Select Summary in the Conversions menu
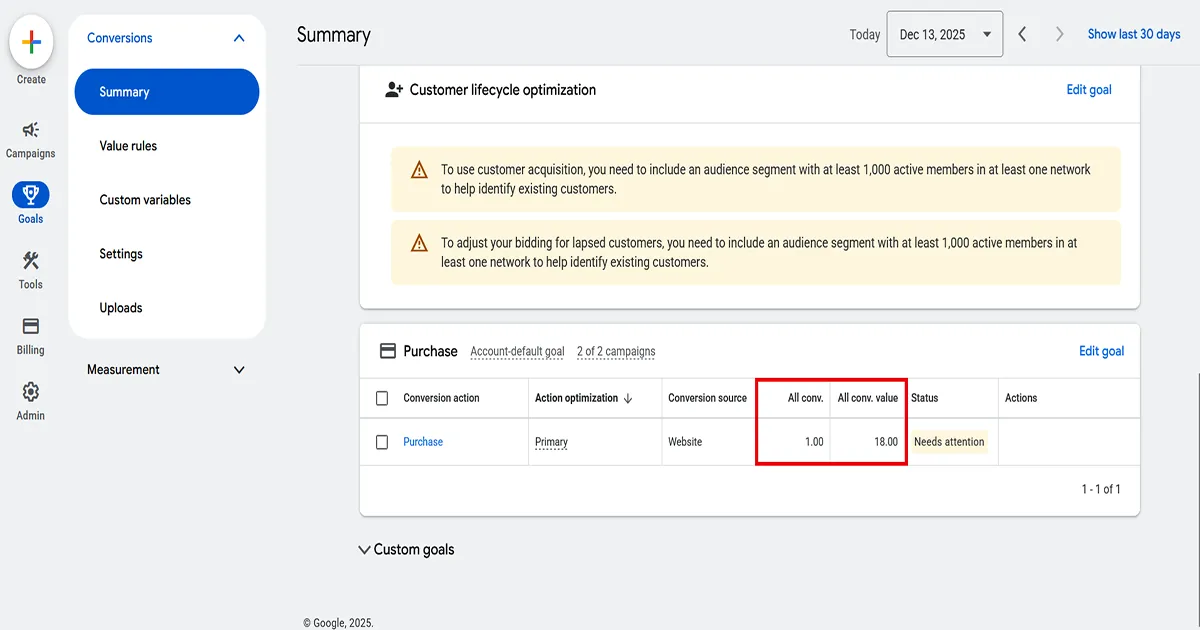 (125, 91)
